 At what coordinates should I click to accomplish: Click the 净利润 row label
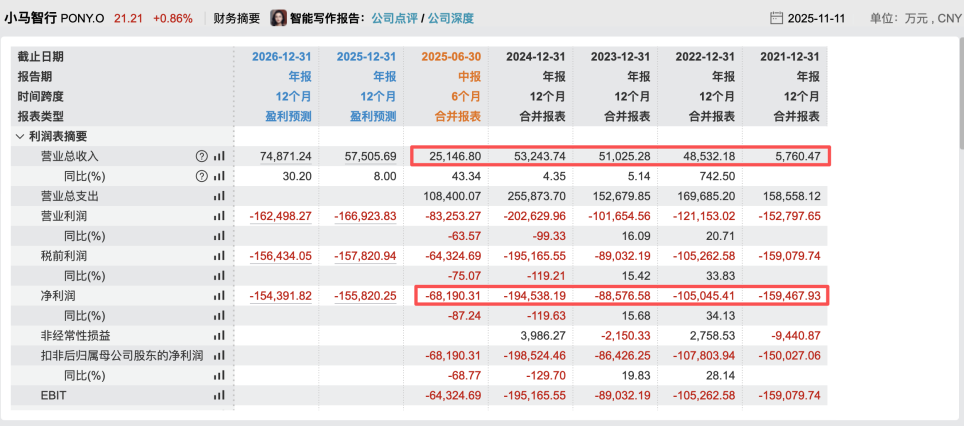58,296
